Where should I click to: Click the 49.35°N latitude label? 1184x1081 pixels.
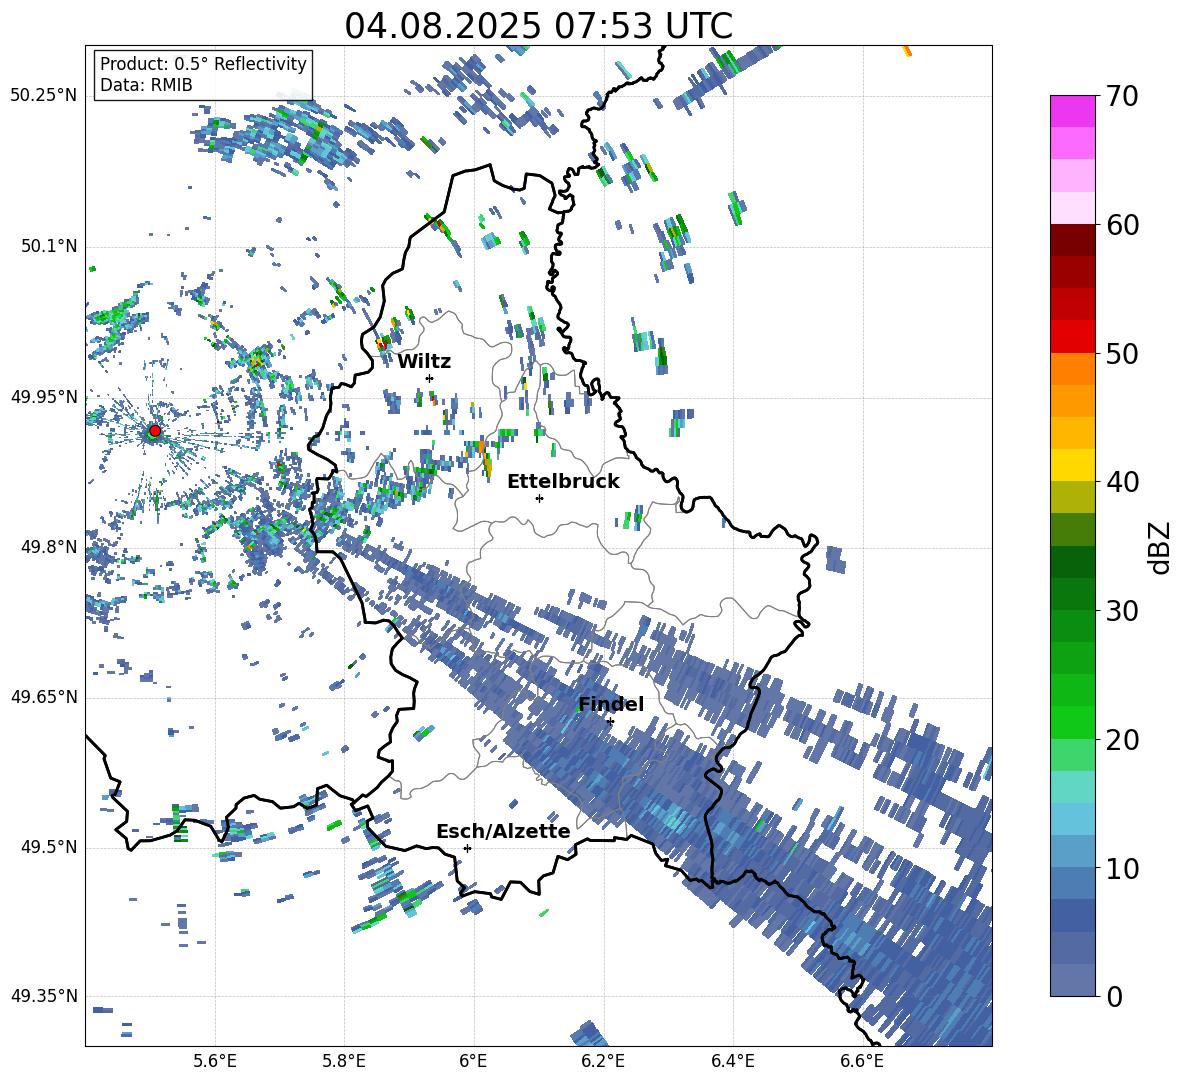(x=44, y=996)
